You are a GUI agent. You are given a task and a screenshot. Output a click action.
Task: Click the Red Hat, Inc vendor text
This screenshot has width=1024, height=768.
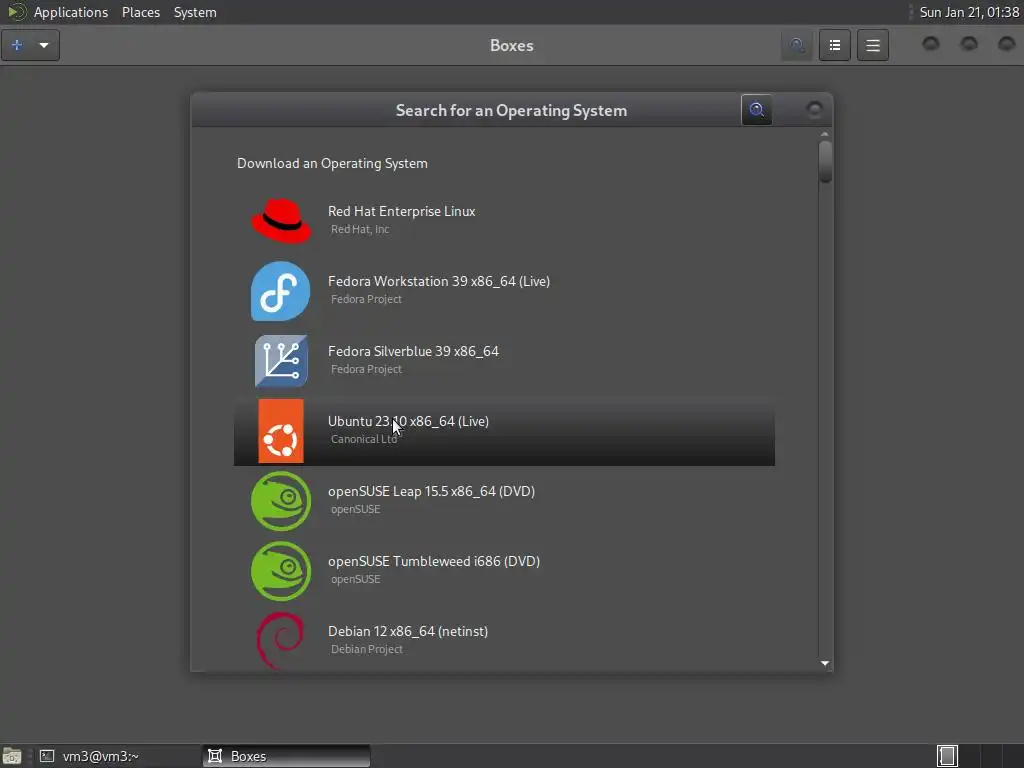[x=360, y=229]
